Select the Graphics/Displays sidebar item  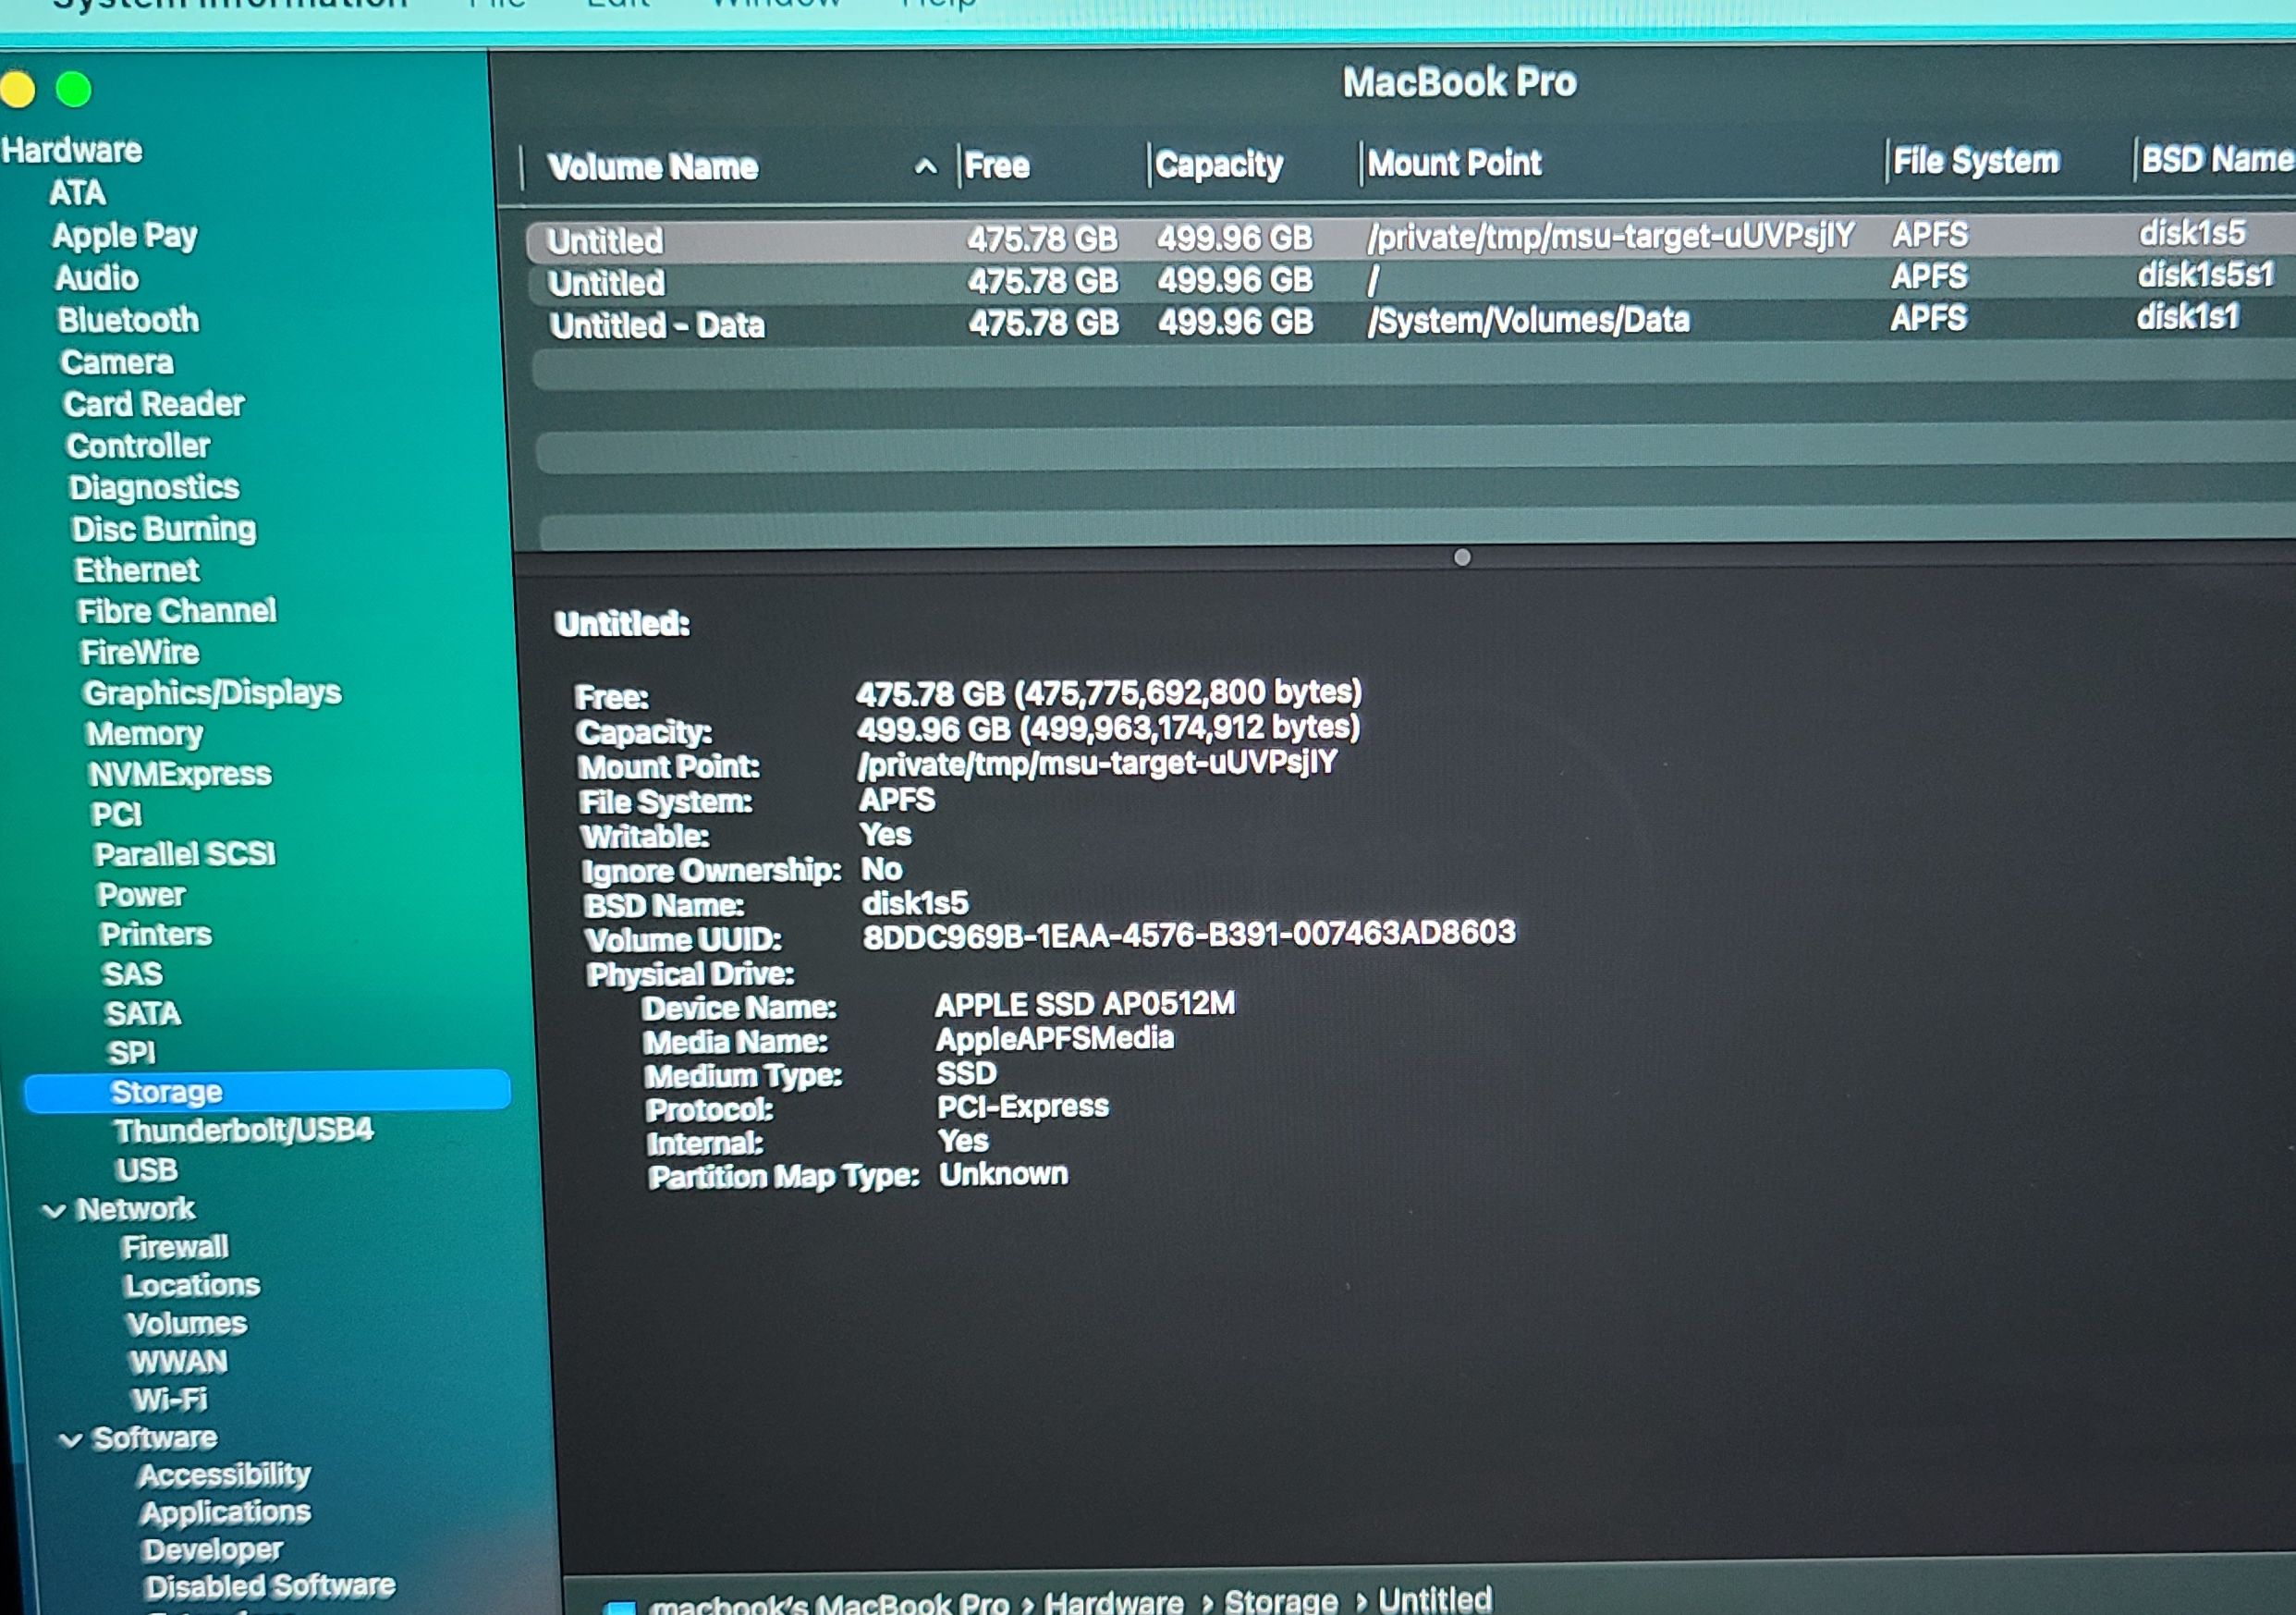click(212, 692)
